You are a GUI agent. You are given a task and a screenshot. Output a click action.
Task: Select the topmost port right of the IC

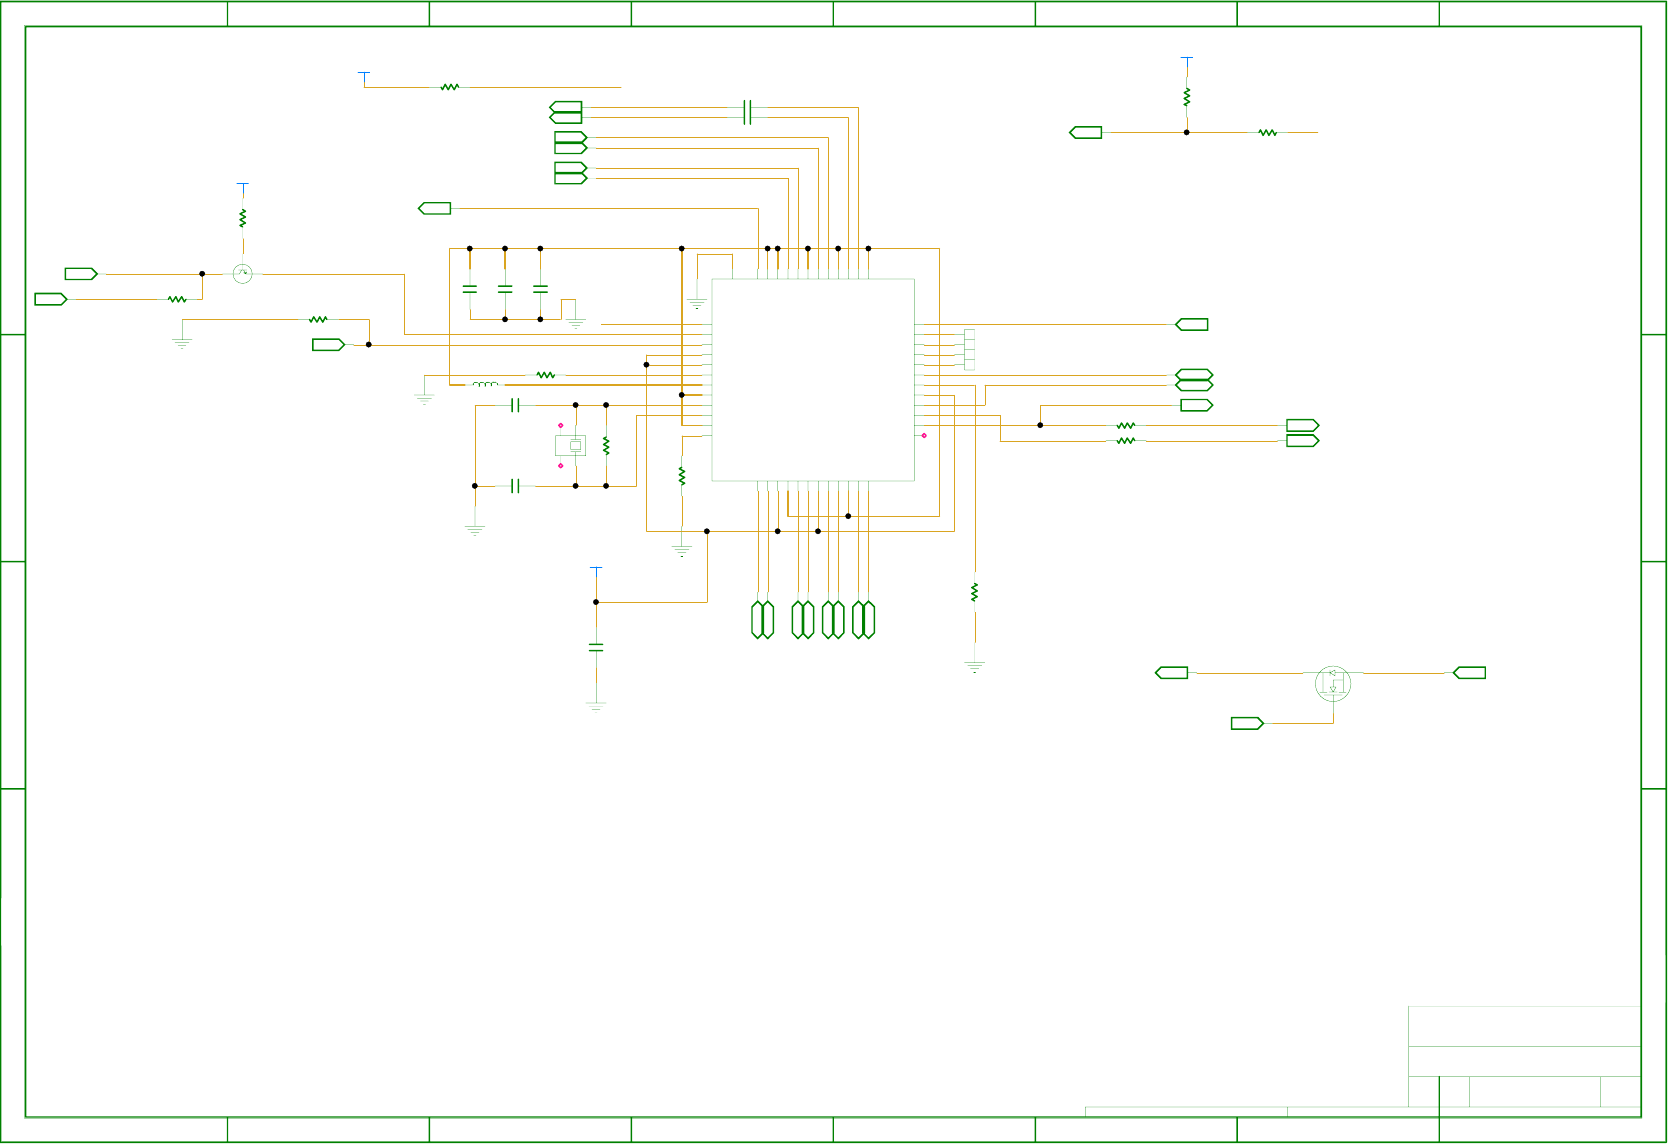[1192, 324]
